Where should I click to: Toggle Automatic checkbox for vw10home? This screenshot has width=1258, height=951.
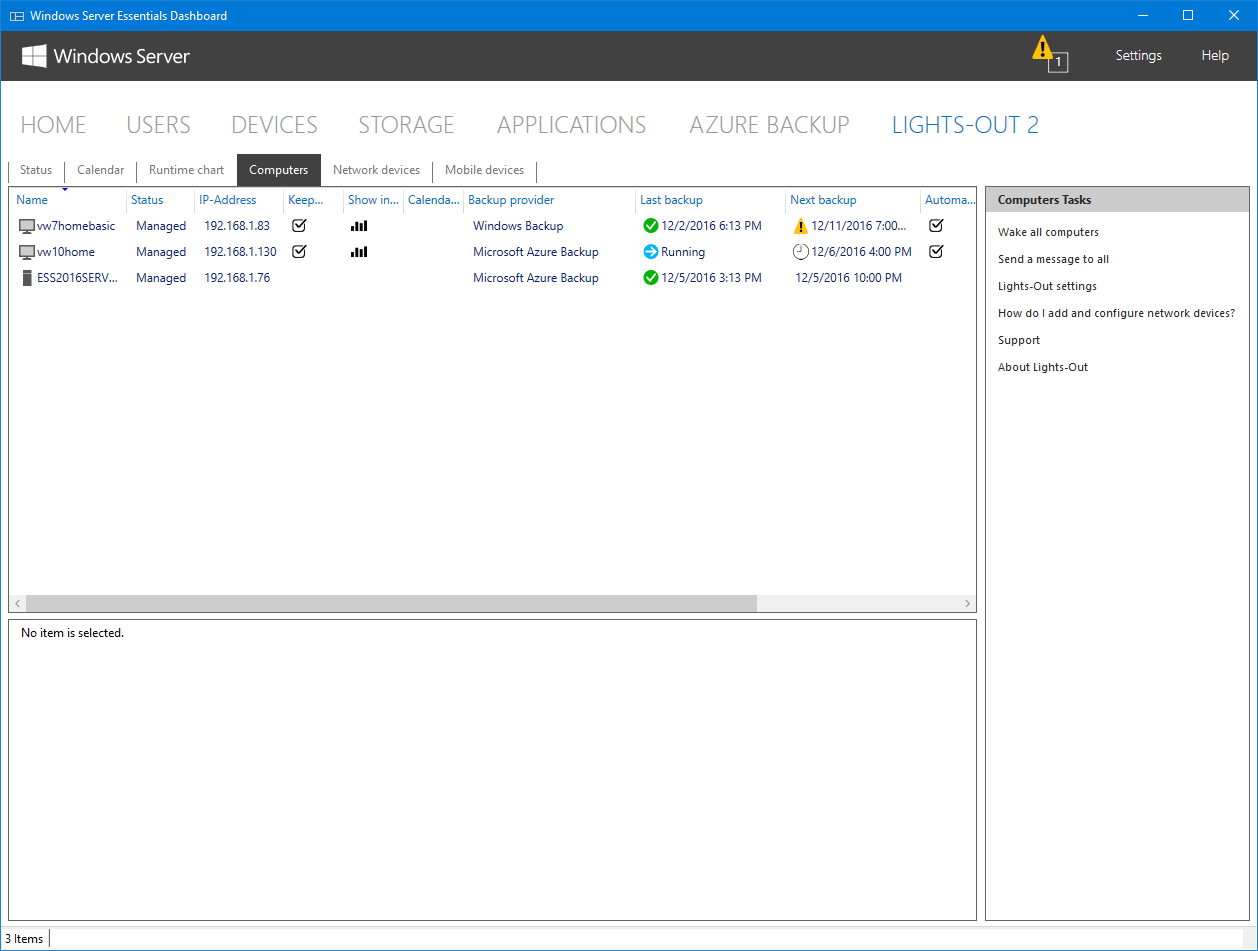click(x=936, y=251)
